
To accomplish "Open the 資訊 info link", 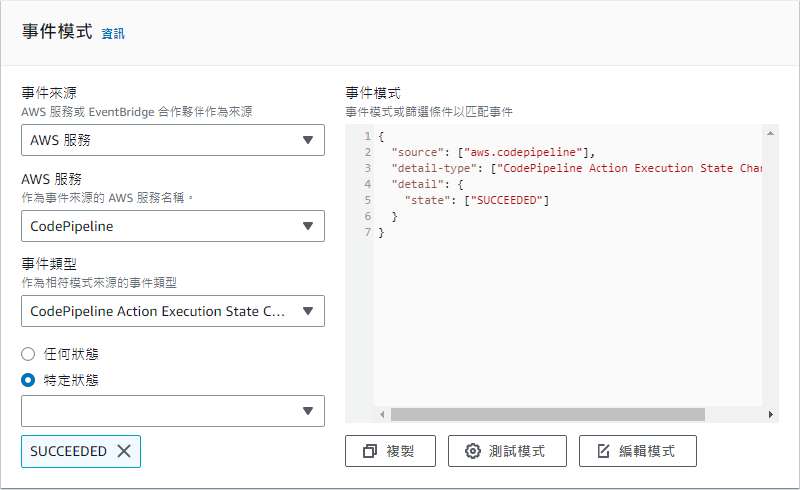I will click(x=113, y=34).
